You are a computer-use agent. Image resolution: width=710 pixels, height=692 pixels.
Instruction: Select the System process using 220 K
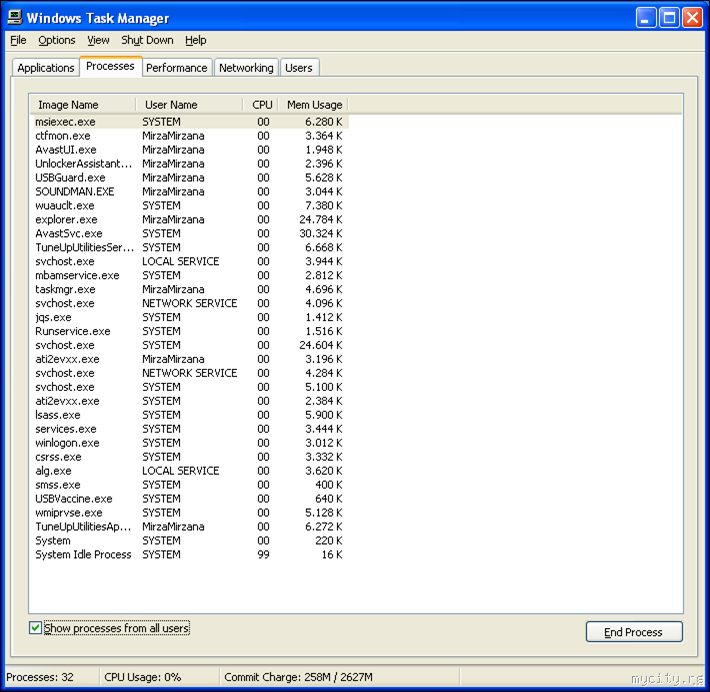pos(189,541)
